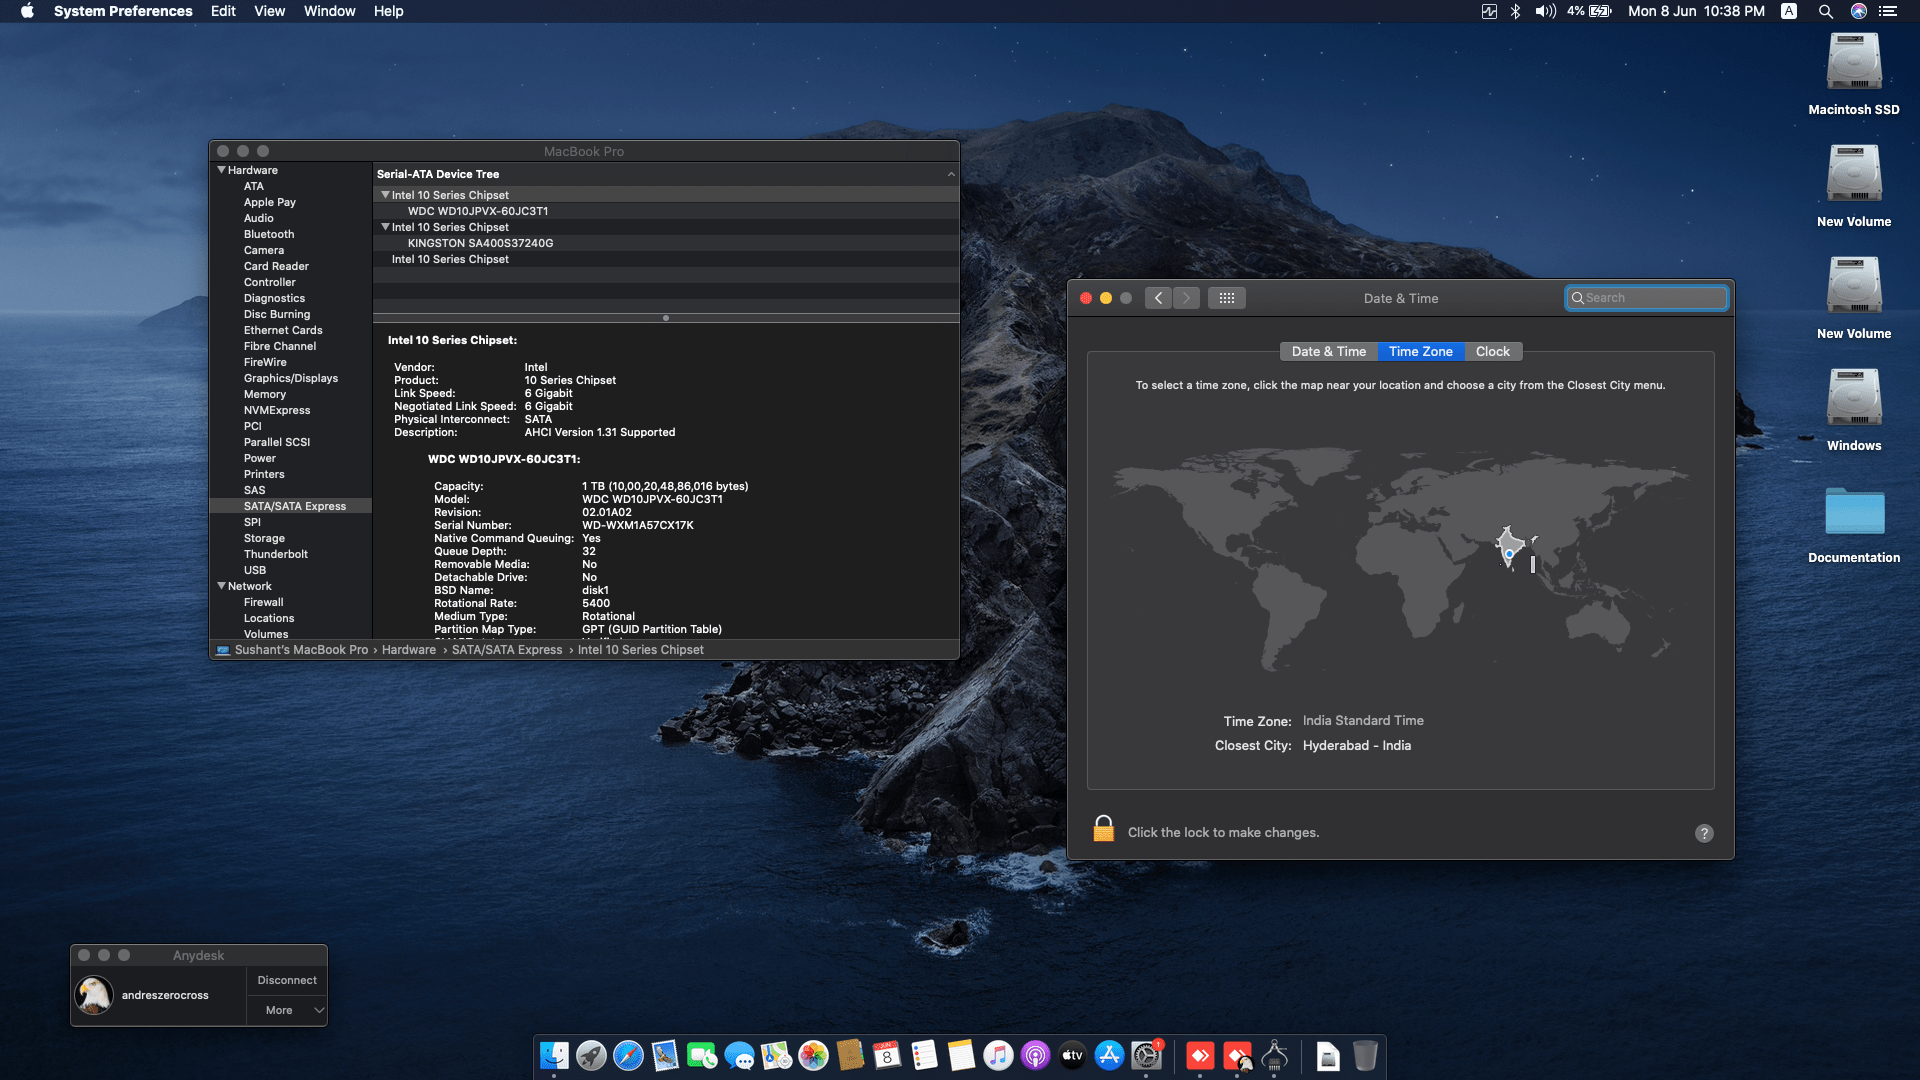Open Reminders from the Dock
This screenshot has height=1080, width=1920.
(x=924, y=1055)
